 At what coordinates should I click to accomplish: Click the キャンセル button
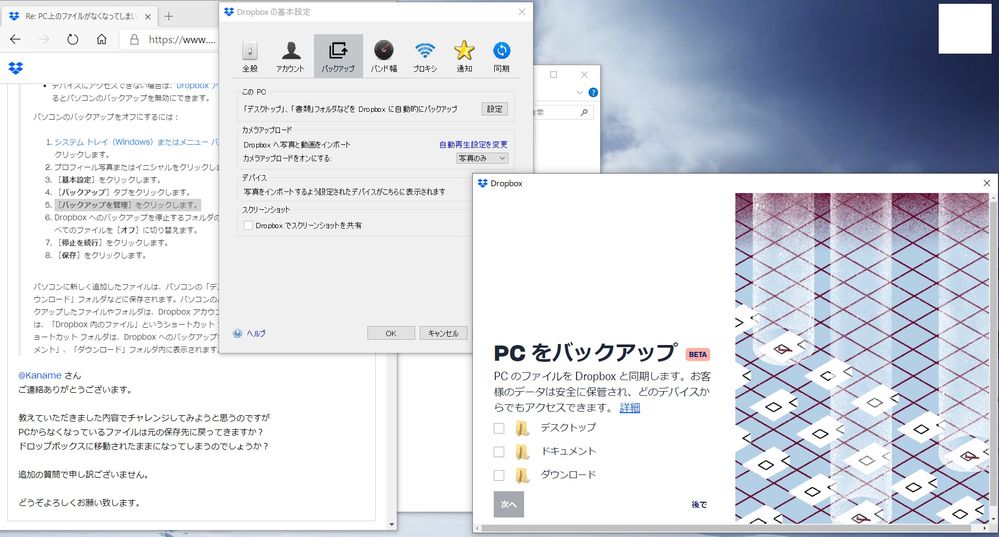click(x=443, y=333)
